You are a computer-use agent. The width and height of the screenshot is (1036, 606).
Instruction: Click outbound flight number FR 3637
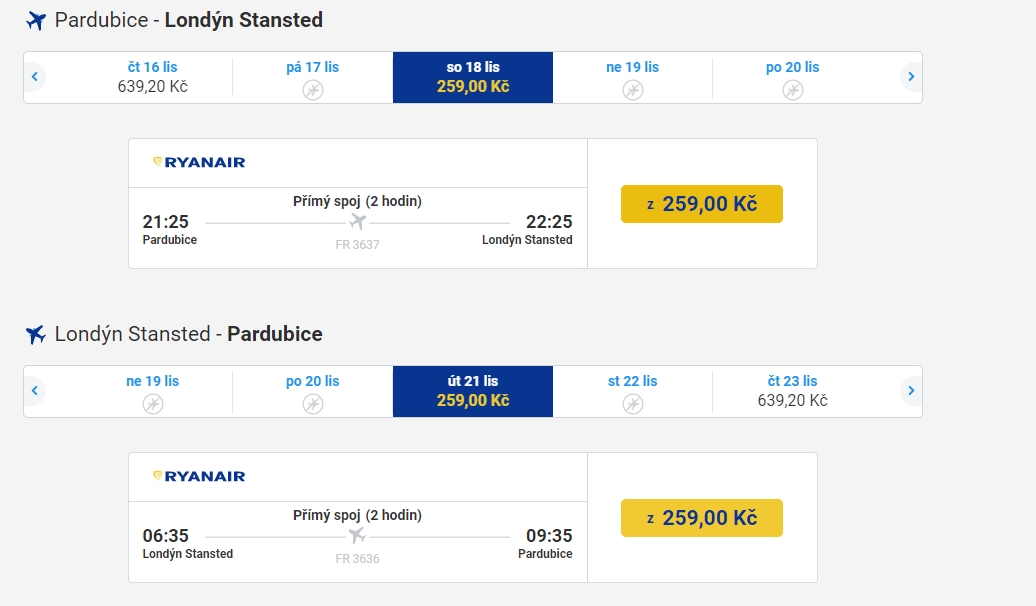(x=357, y=245)
